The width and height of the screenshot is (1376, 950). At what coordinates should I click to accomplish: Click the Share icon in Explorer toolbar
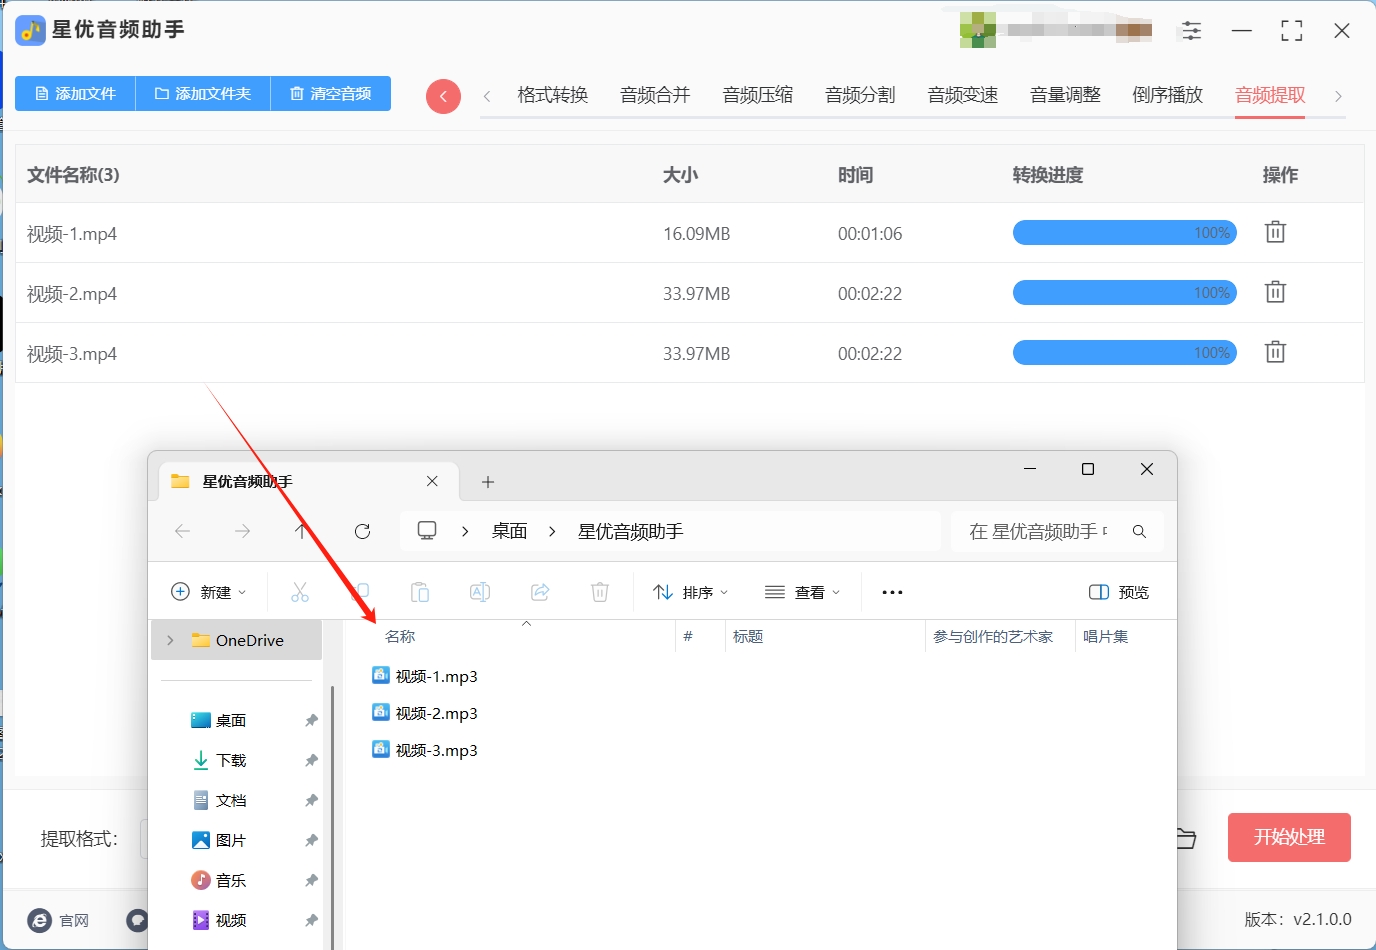[540, 592]
